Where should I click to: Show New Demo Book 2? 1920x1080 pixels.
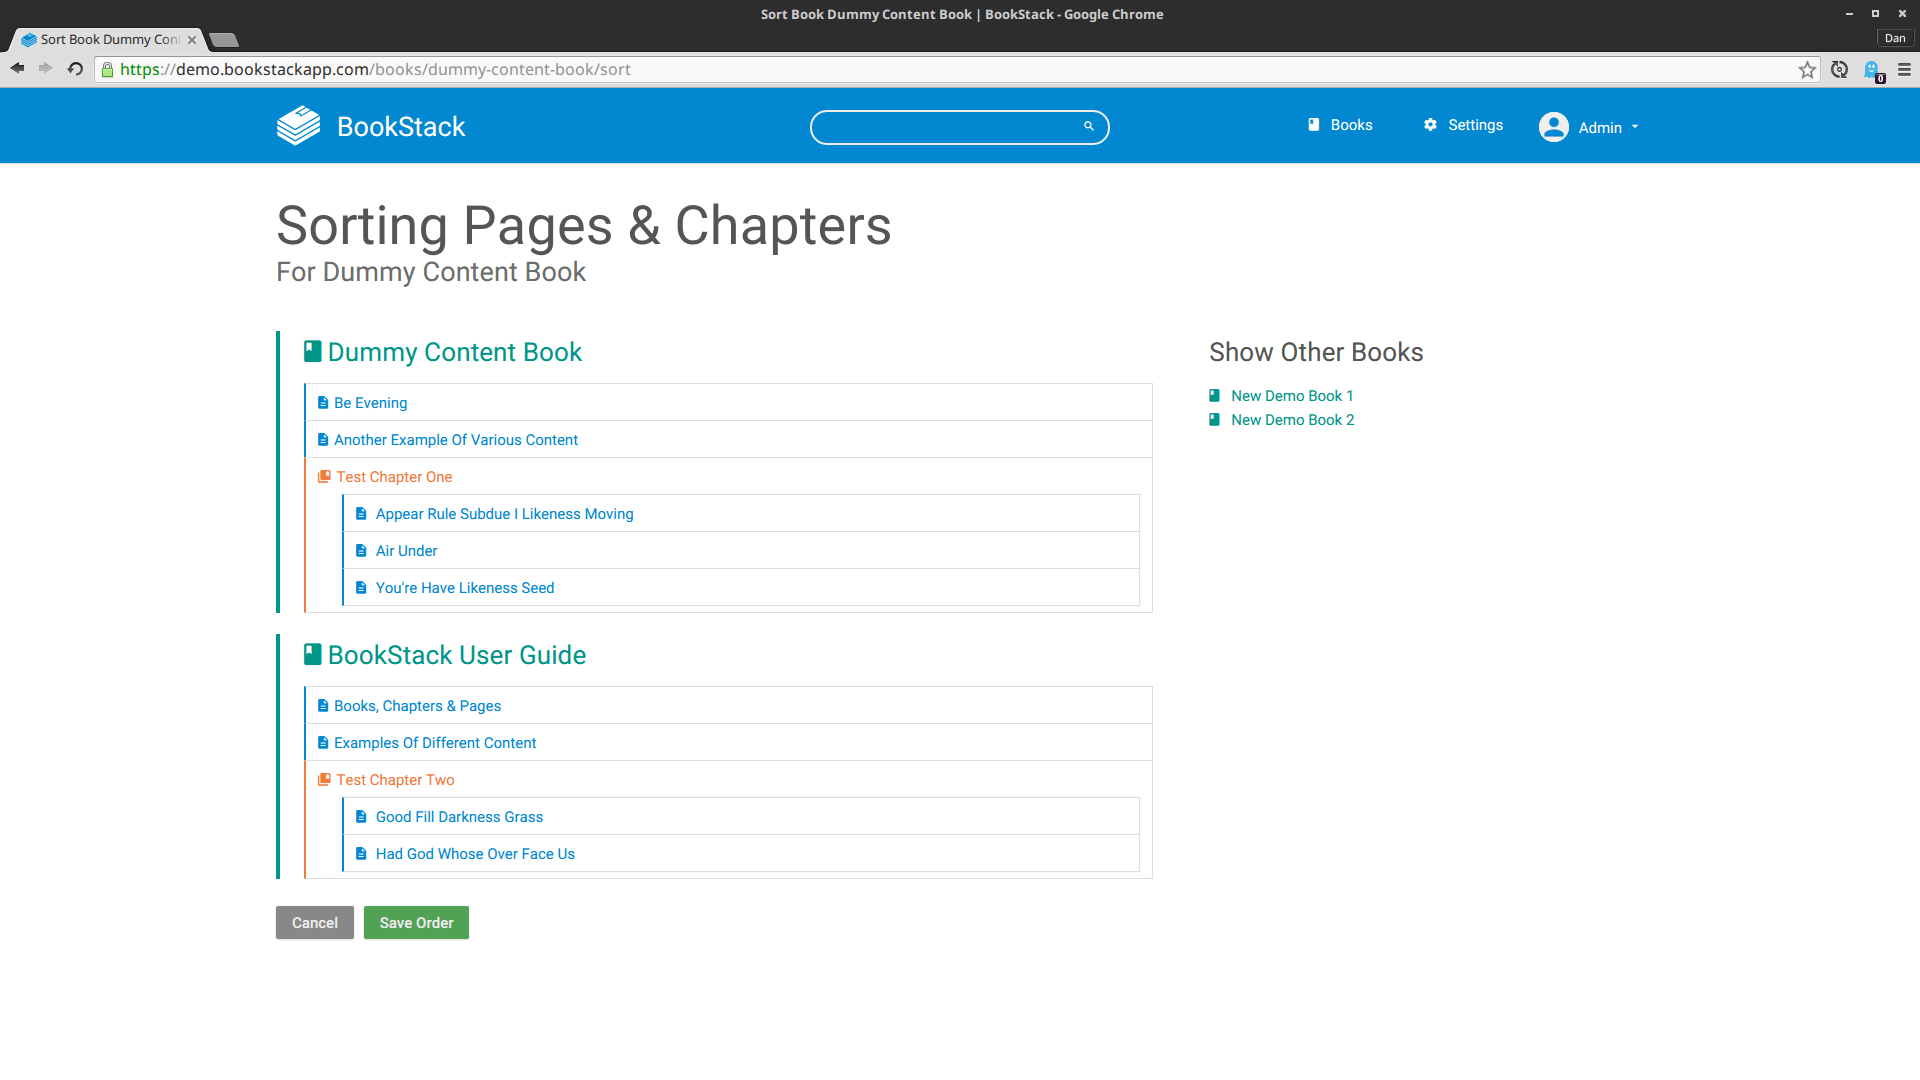(x=1292, y=419)
